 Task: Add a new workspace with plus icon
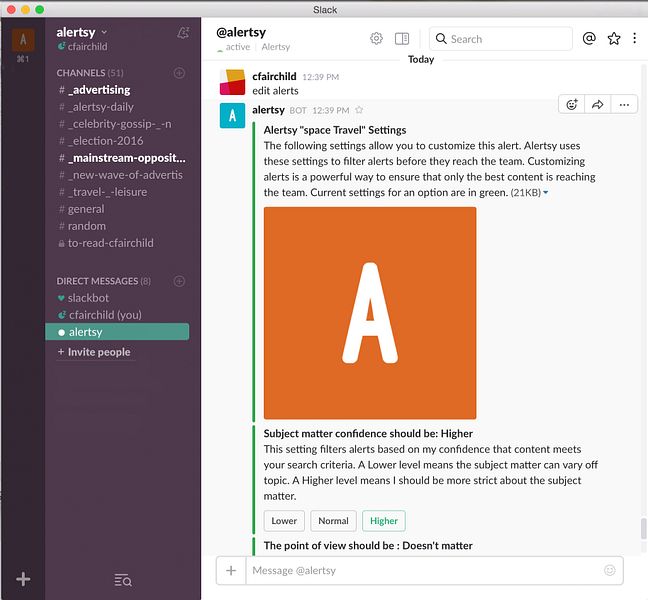23,579
